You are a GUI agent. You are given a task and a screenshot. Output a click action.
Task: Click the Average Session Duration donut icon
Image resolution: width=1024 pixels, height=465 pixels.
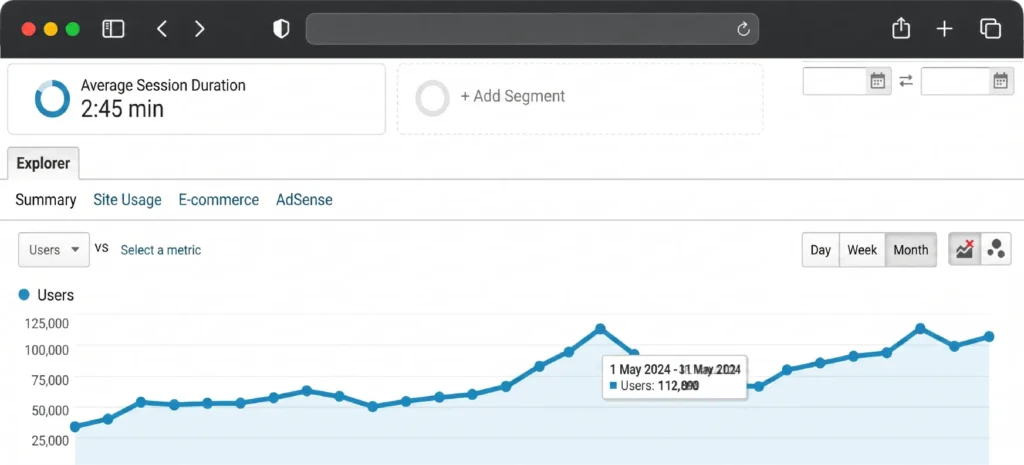(52, 99)
